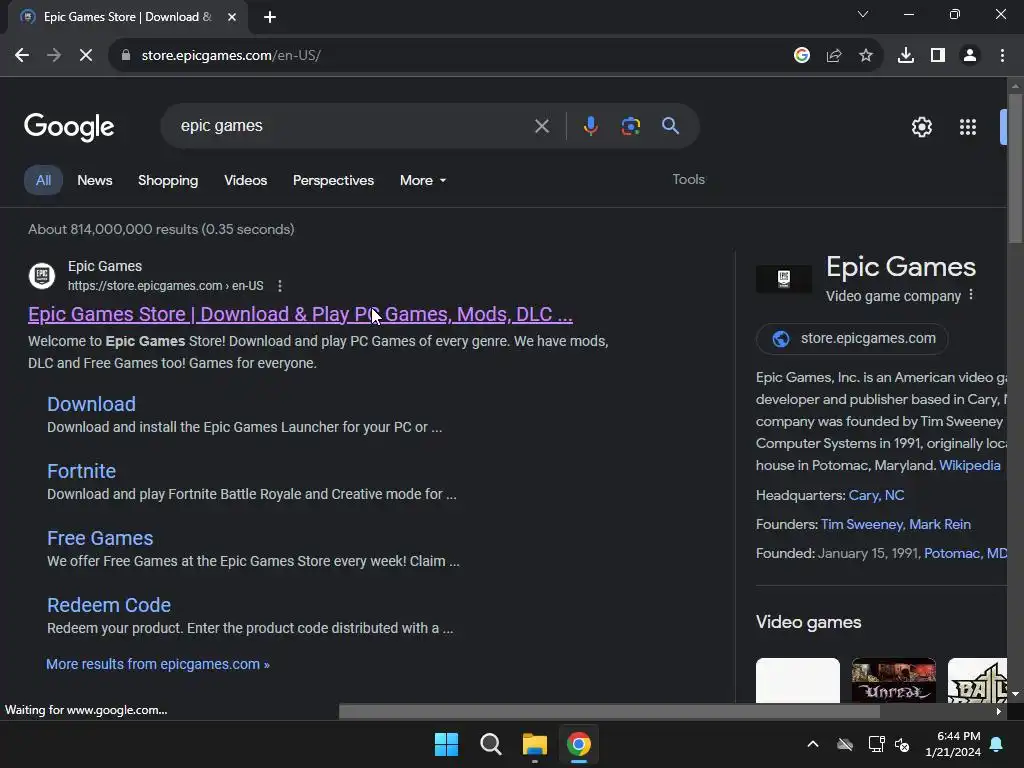
Task: Click the padlock site info icon
Action: click(126, 56)
